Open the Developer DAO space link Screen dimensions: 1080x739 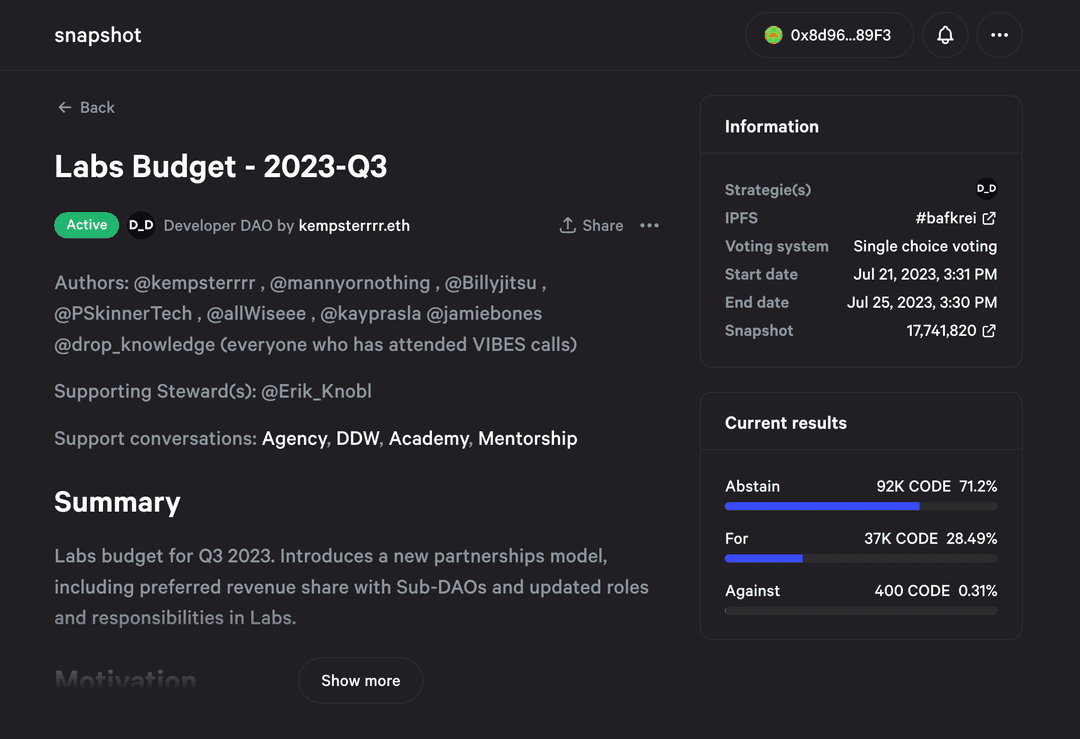pyautogui.click(x=218, y=226)
